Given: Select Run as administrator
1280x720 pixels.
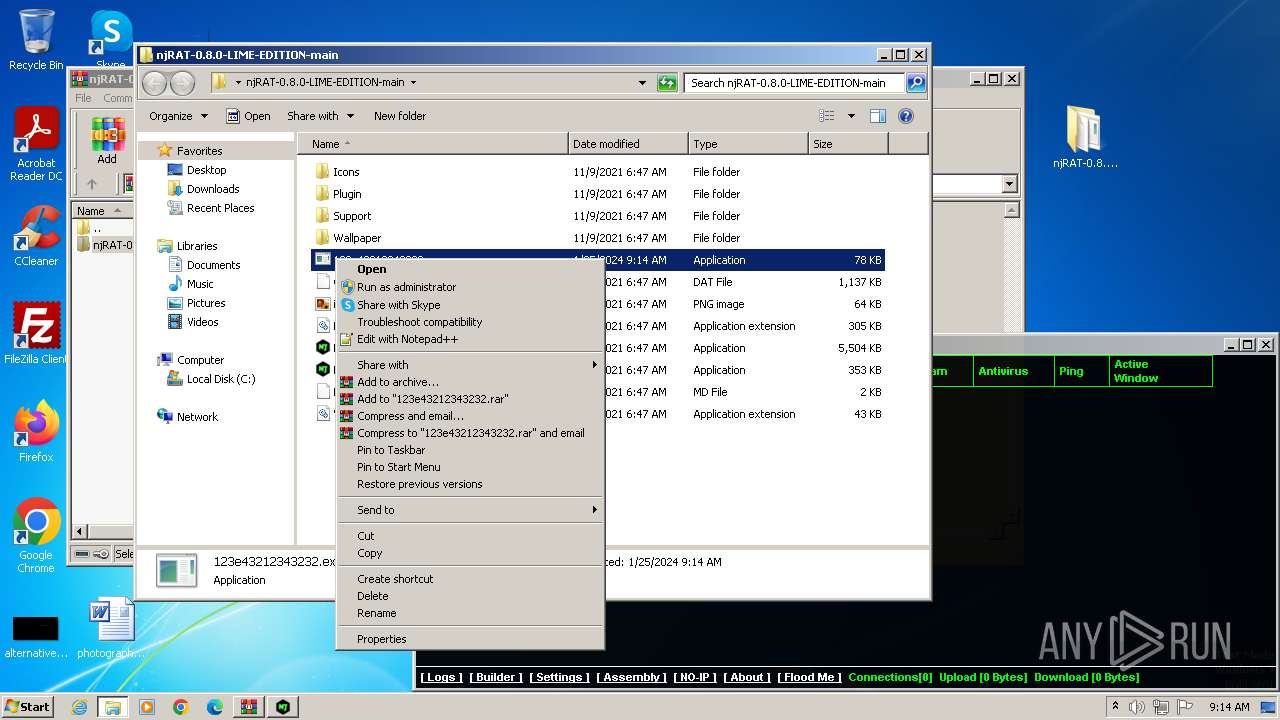Looking at the screenshot, I should 470,287.
